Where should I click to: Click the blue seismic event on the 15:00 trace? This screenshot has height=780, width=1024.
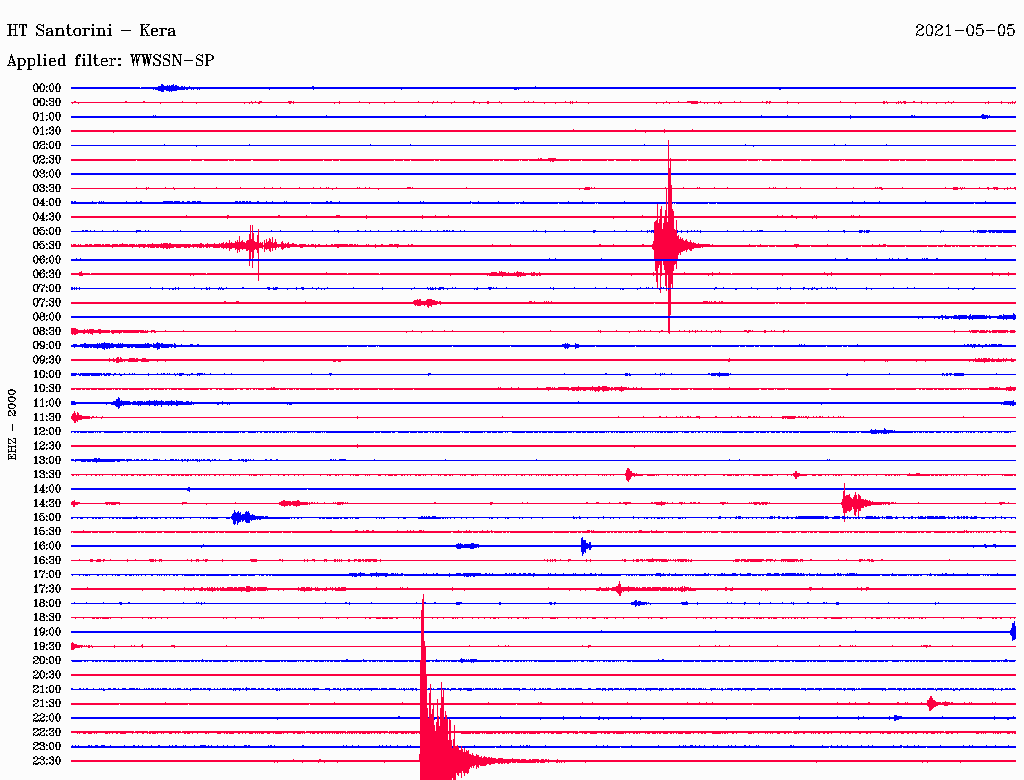[243, 517]
